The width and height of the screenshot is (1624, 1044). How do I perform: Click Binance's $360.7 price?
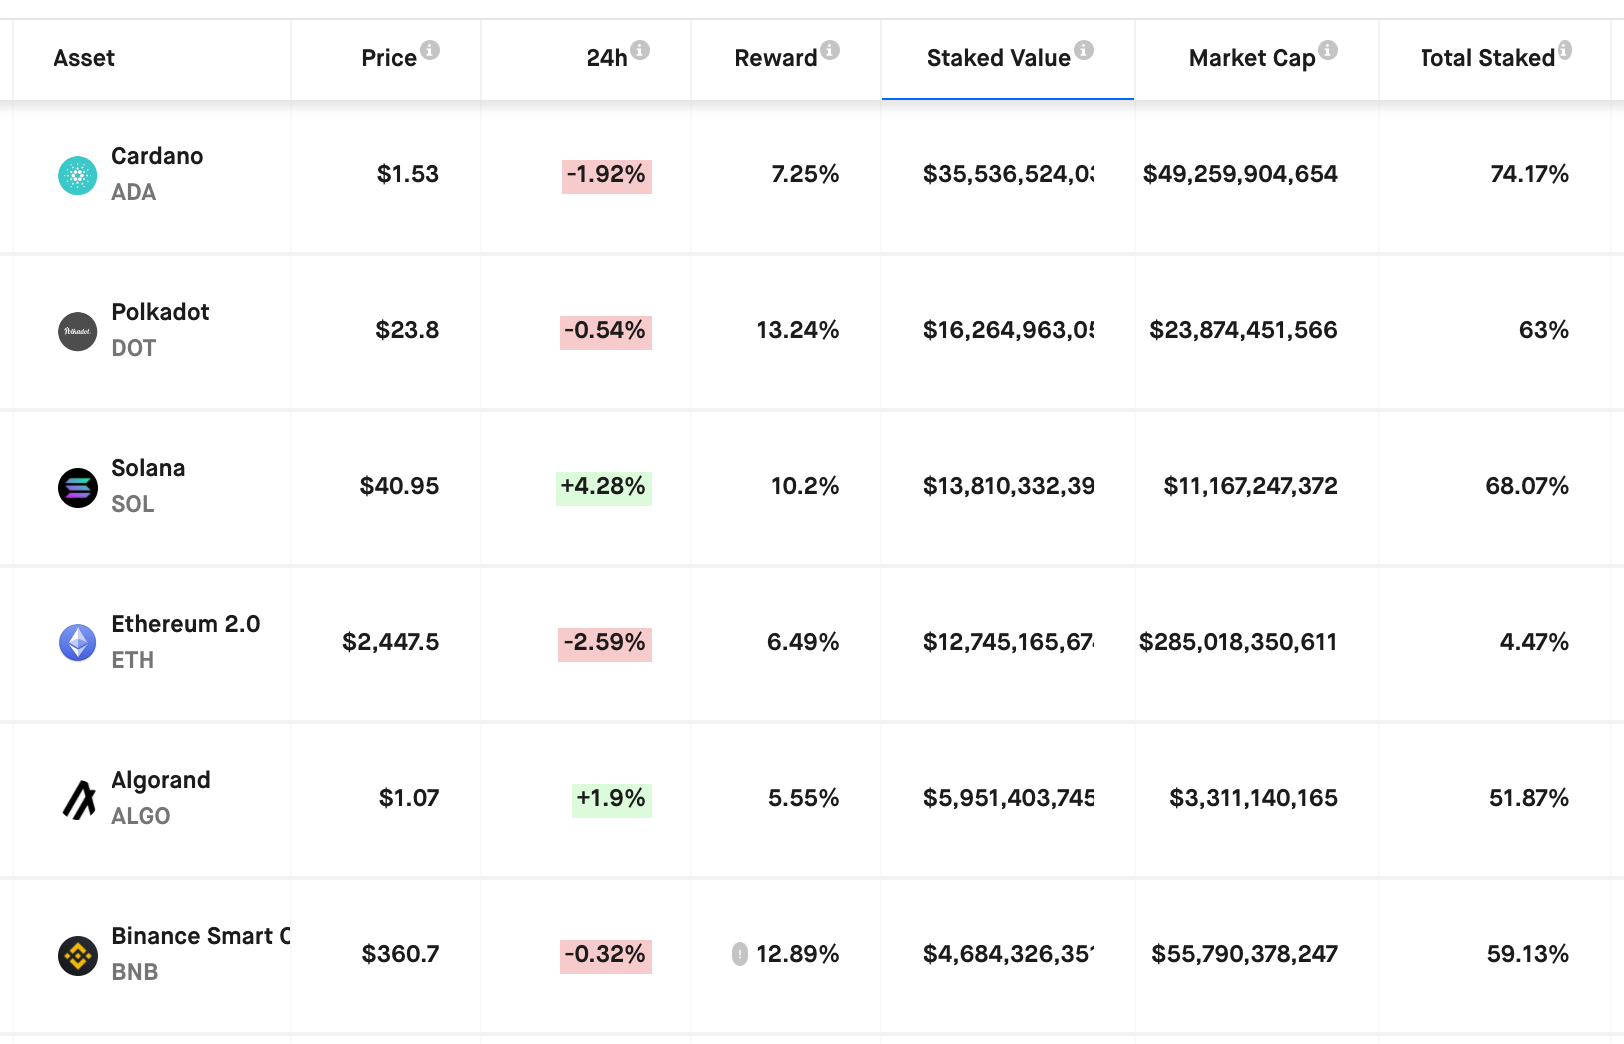click(400, 954)
